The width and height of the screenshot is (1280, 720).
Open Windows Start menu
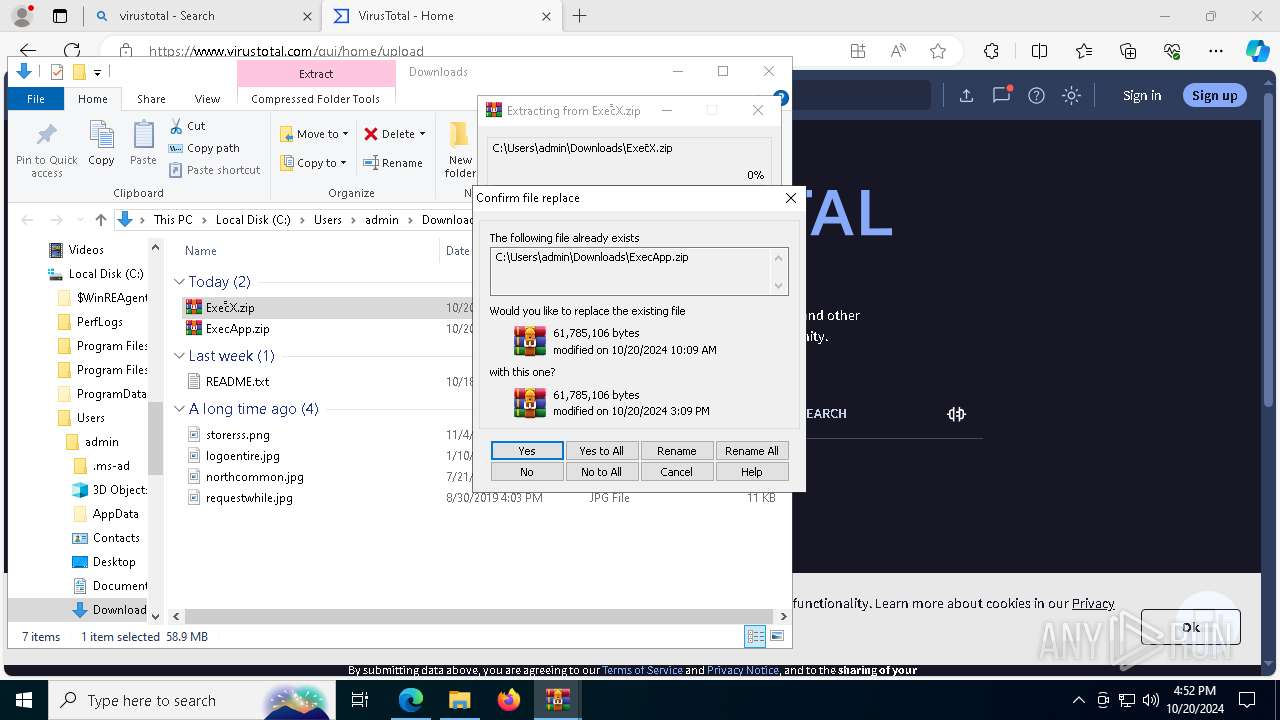pos(23,700)
